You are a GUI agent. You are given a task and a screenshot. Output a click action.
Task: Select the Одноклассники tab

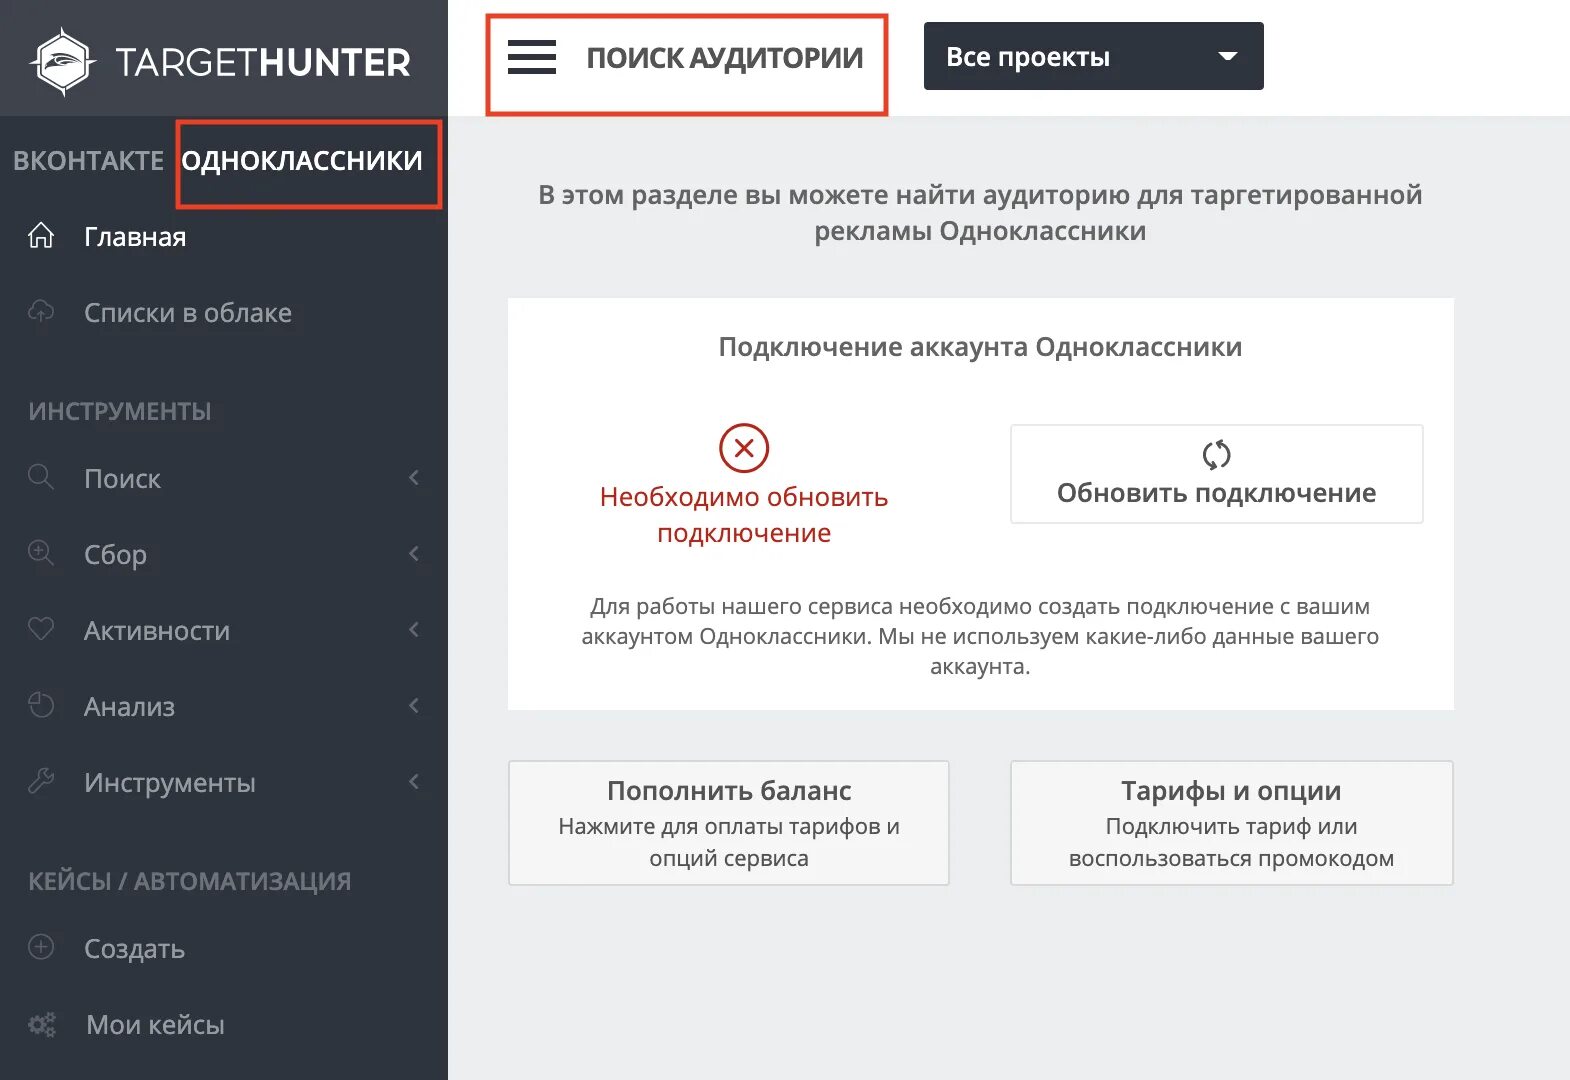[302, 161]
